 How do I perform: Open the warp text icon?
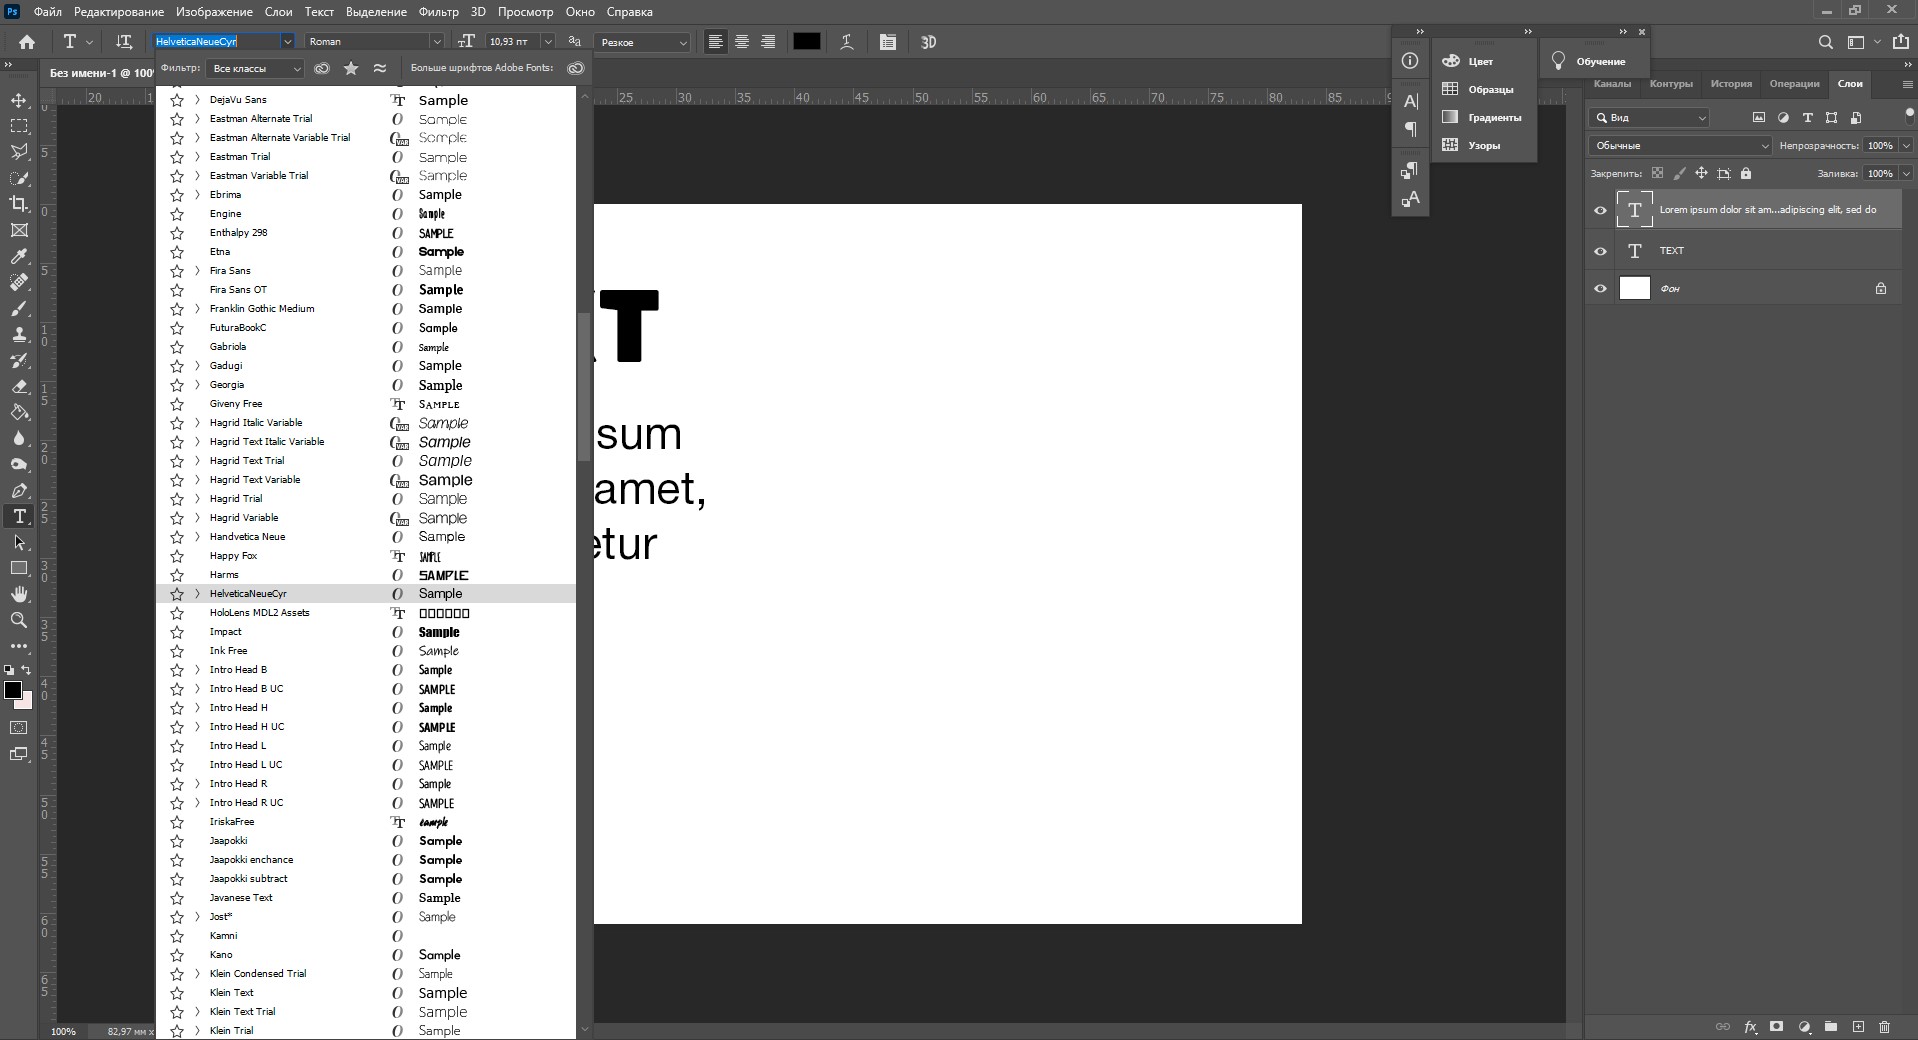coord(847,42)
